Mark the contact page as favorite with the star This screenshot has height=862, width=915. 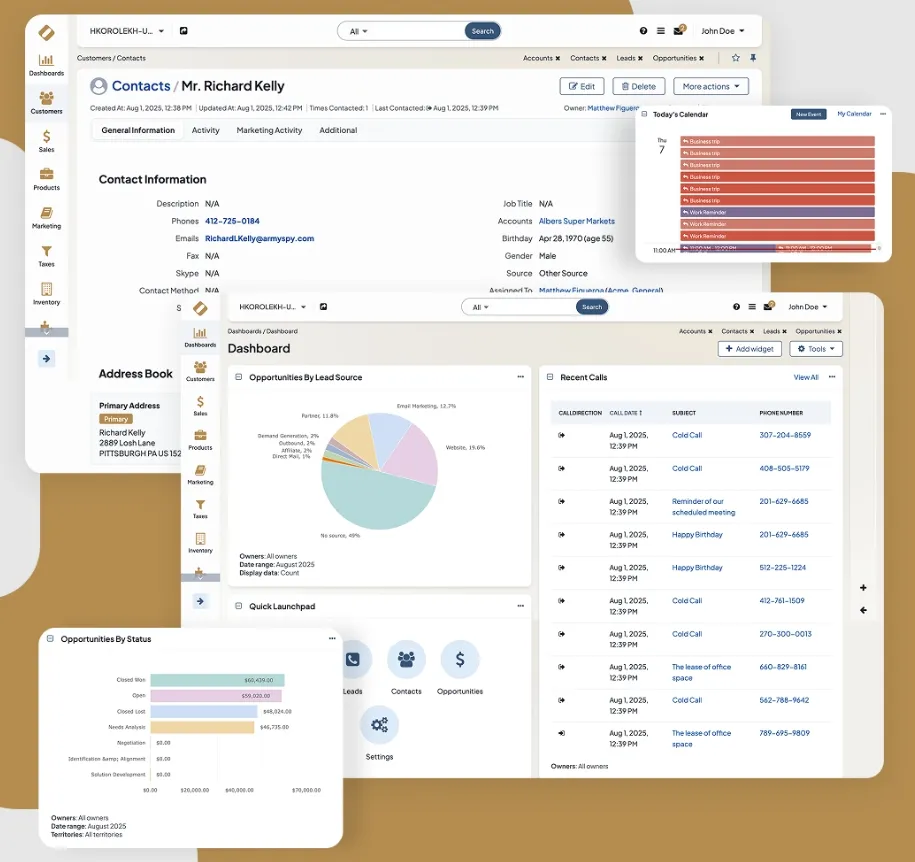pyautogui.click(x=736, y=58)
